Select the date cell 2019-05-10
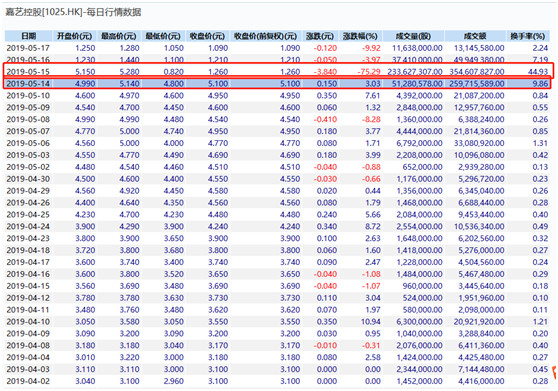Viewport: 558px width, 391px height. click(28, 96)
